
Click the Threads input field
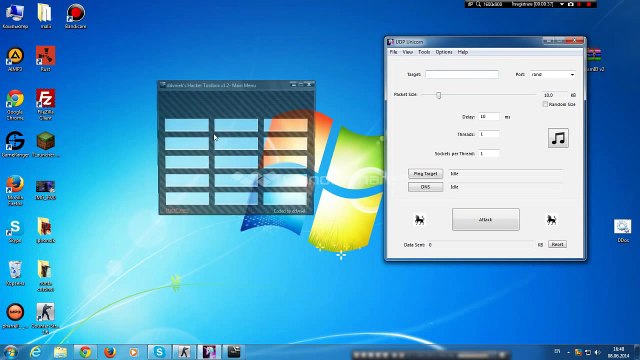(x=489, y=134)
